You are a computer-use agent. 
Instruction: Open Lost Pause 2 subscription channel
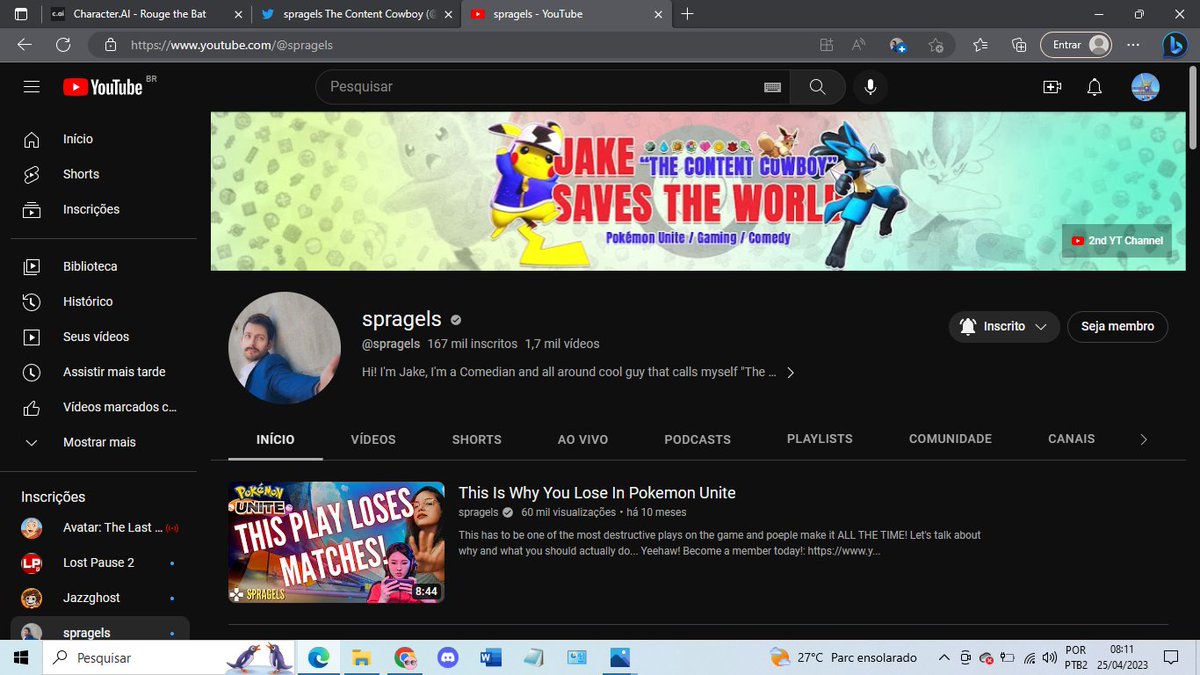tap(98, 562)
